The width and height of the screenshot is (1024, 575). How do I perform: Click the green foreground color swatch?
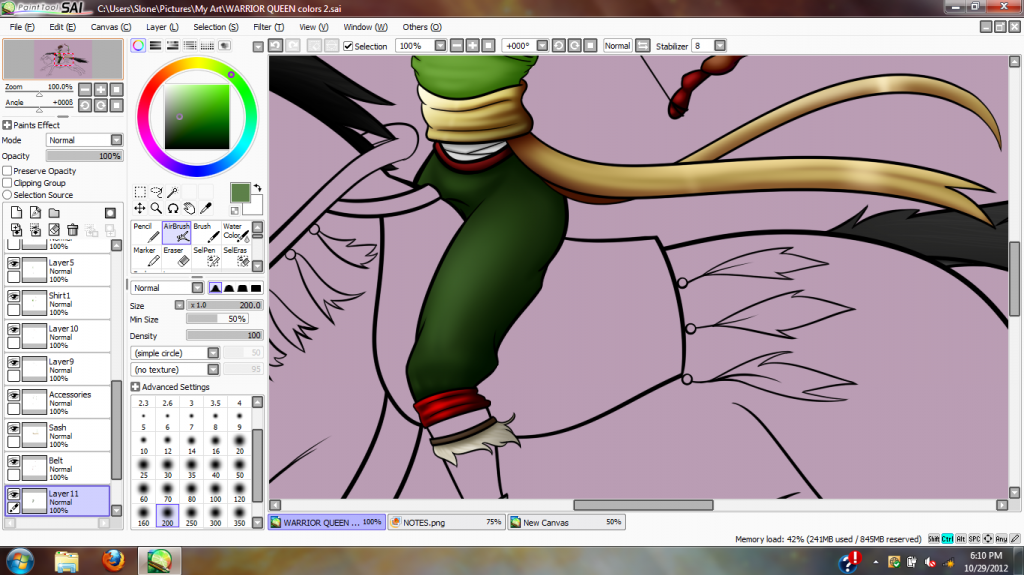(240, 193)
